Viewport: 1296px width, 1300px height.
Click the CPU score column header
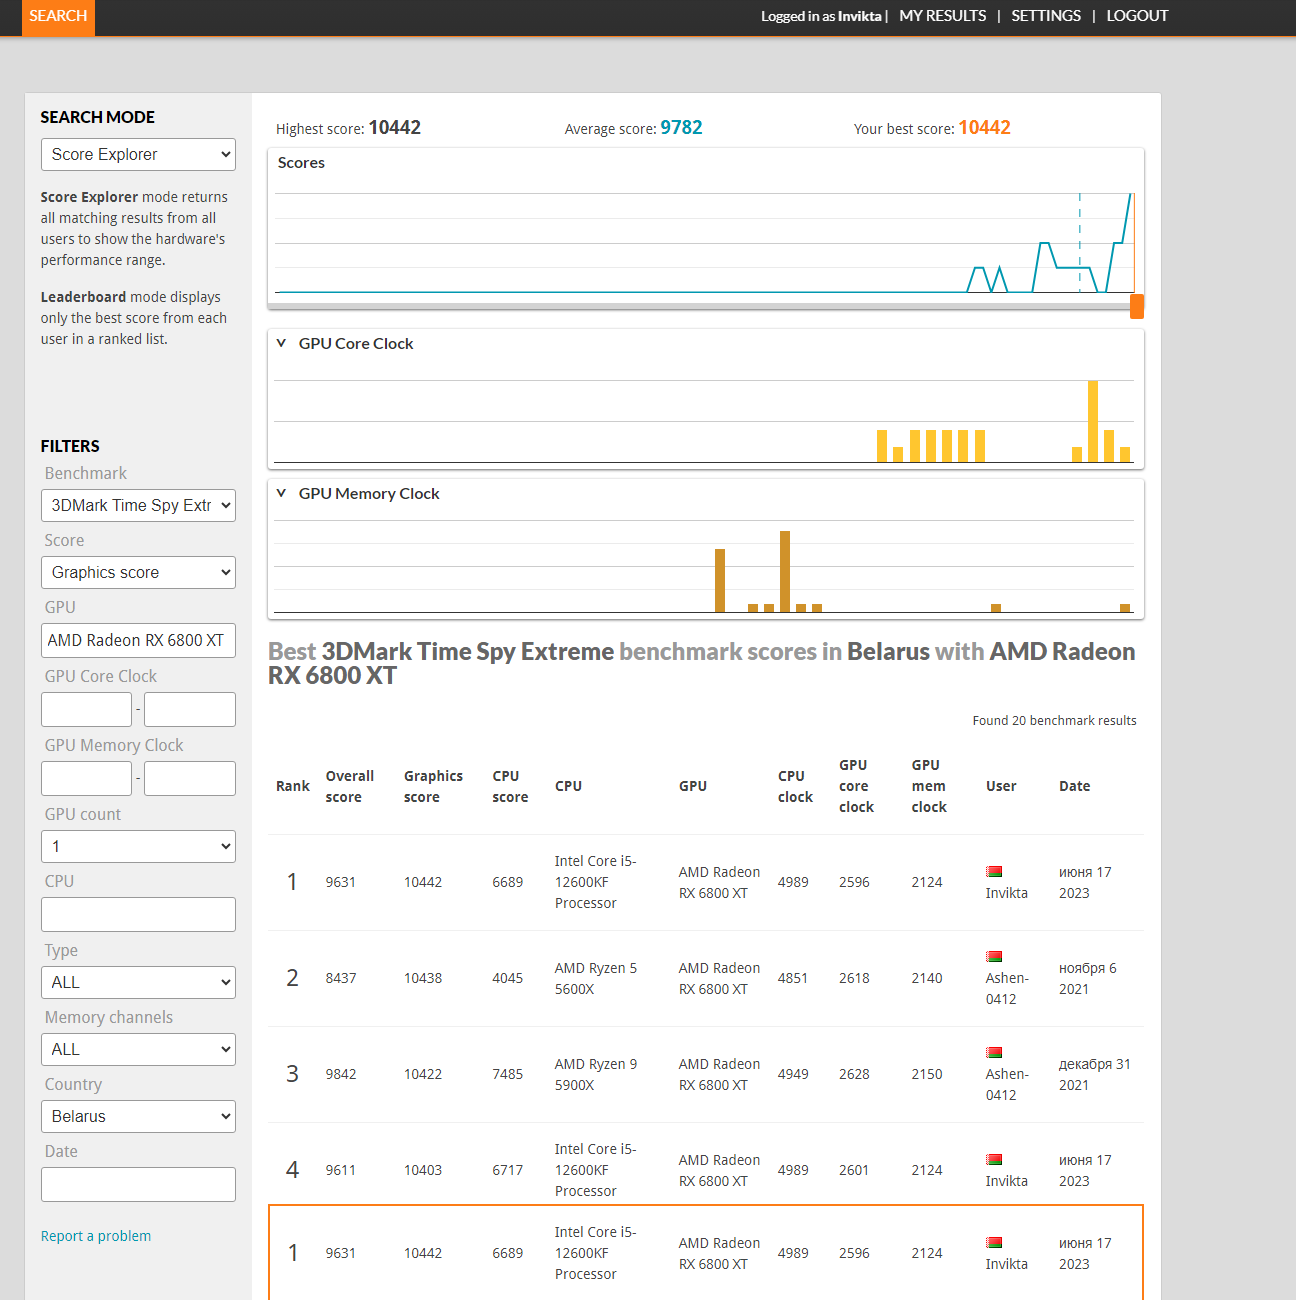click(510, 786)
